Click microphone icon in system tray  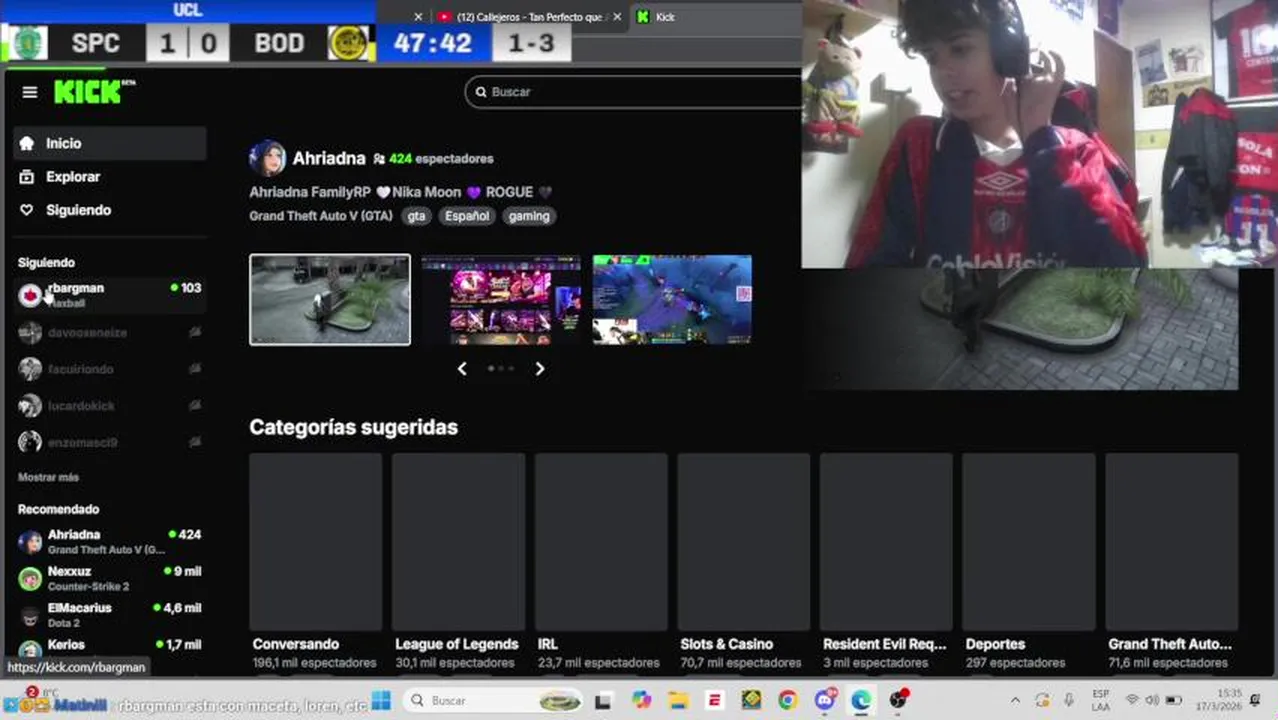tap(1068, 701)
